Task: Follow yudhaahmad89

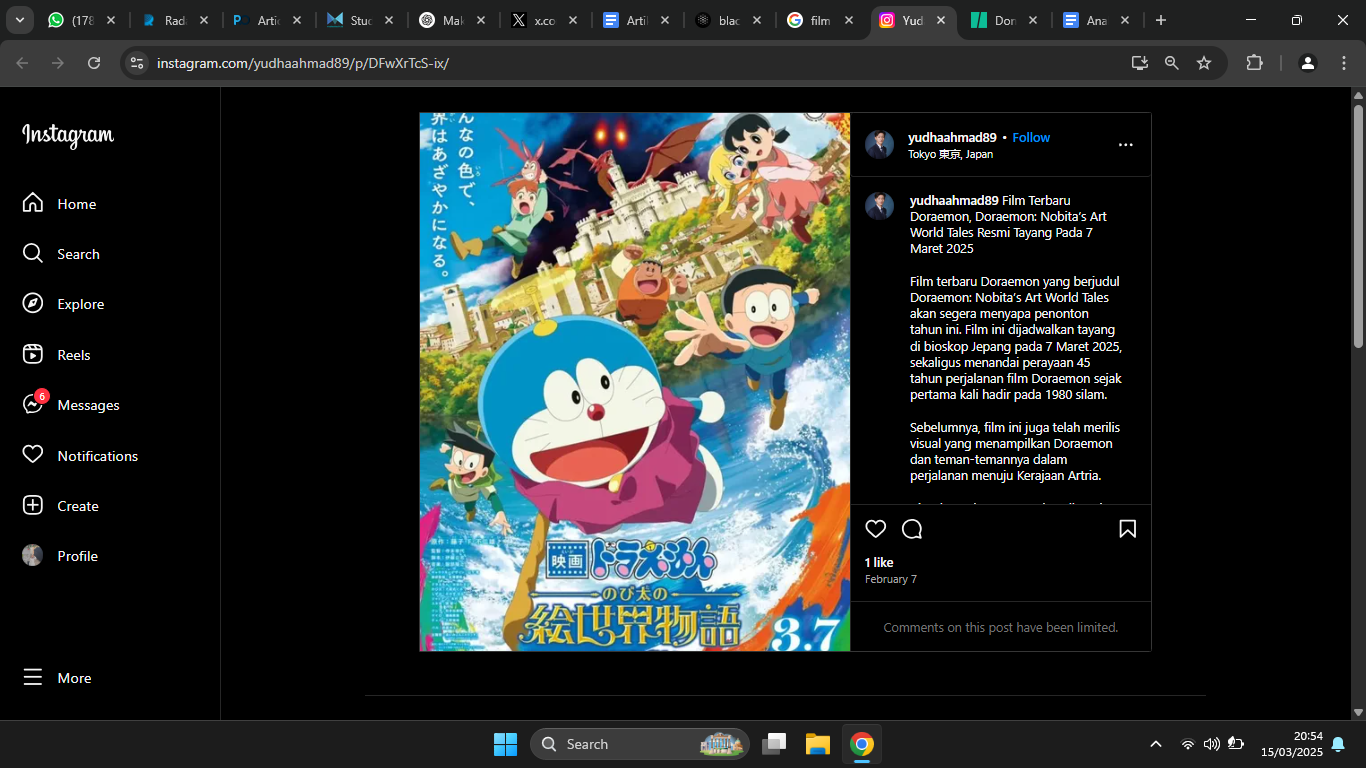Action: coord(1031,138)
